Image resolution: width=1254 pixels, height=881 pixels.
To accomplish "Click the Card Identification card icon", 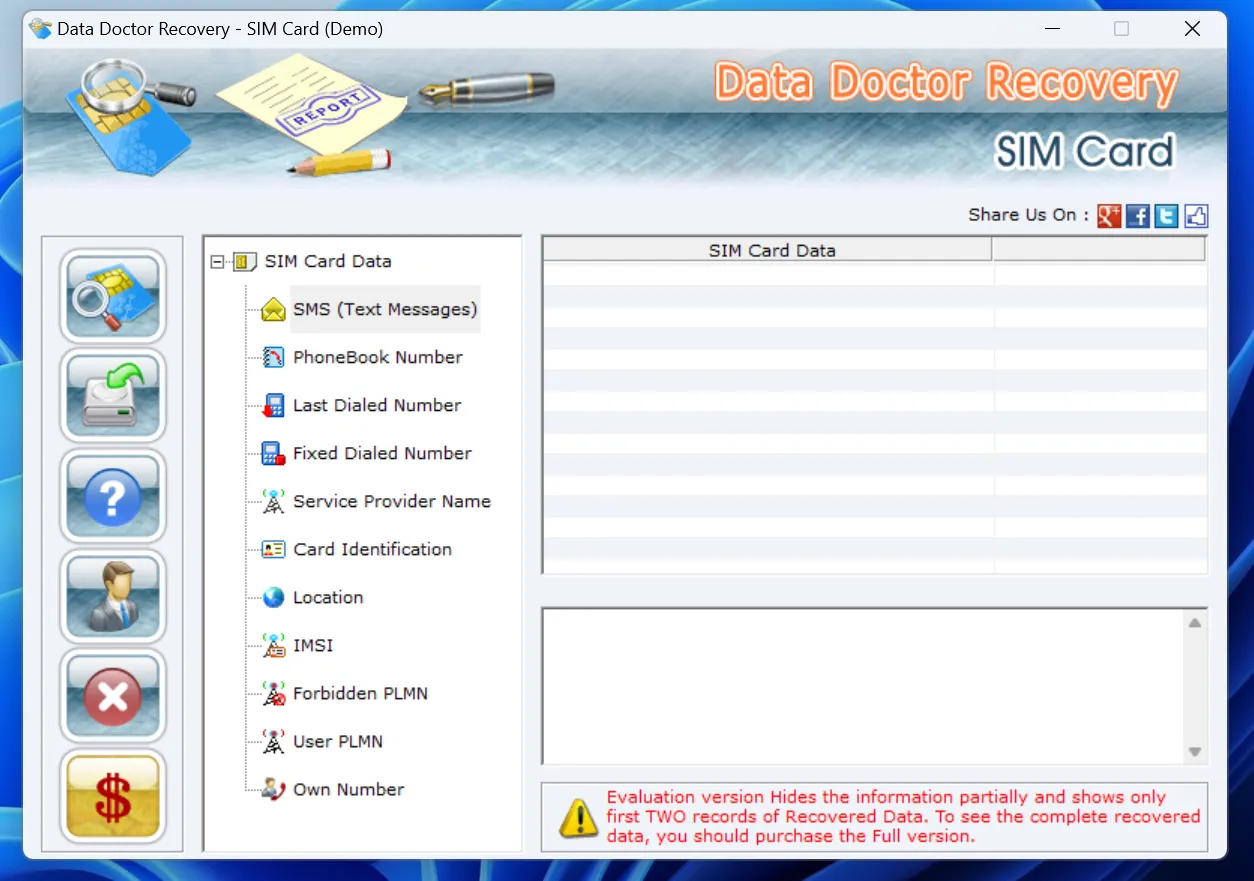I will pos(273,550).
